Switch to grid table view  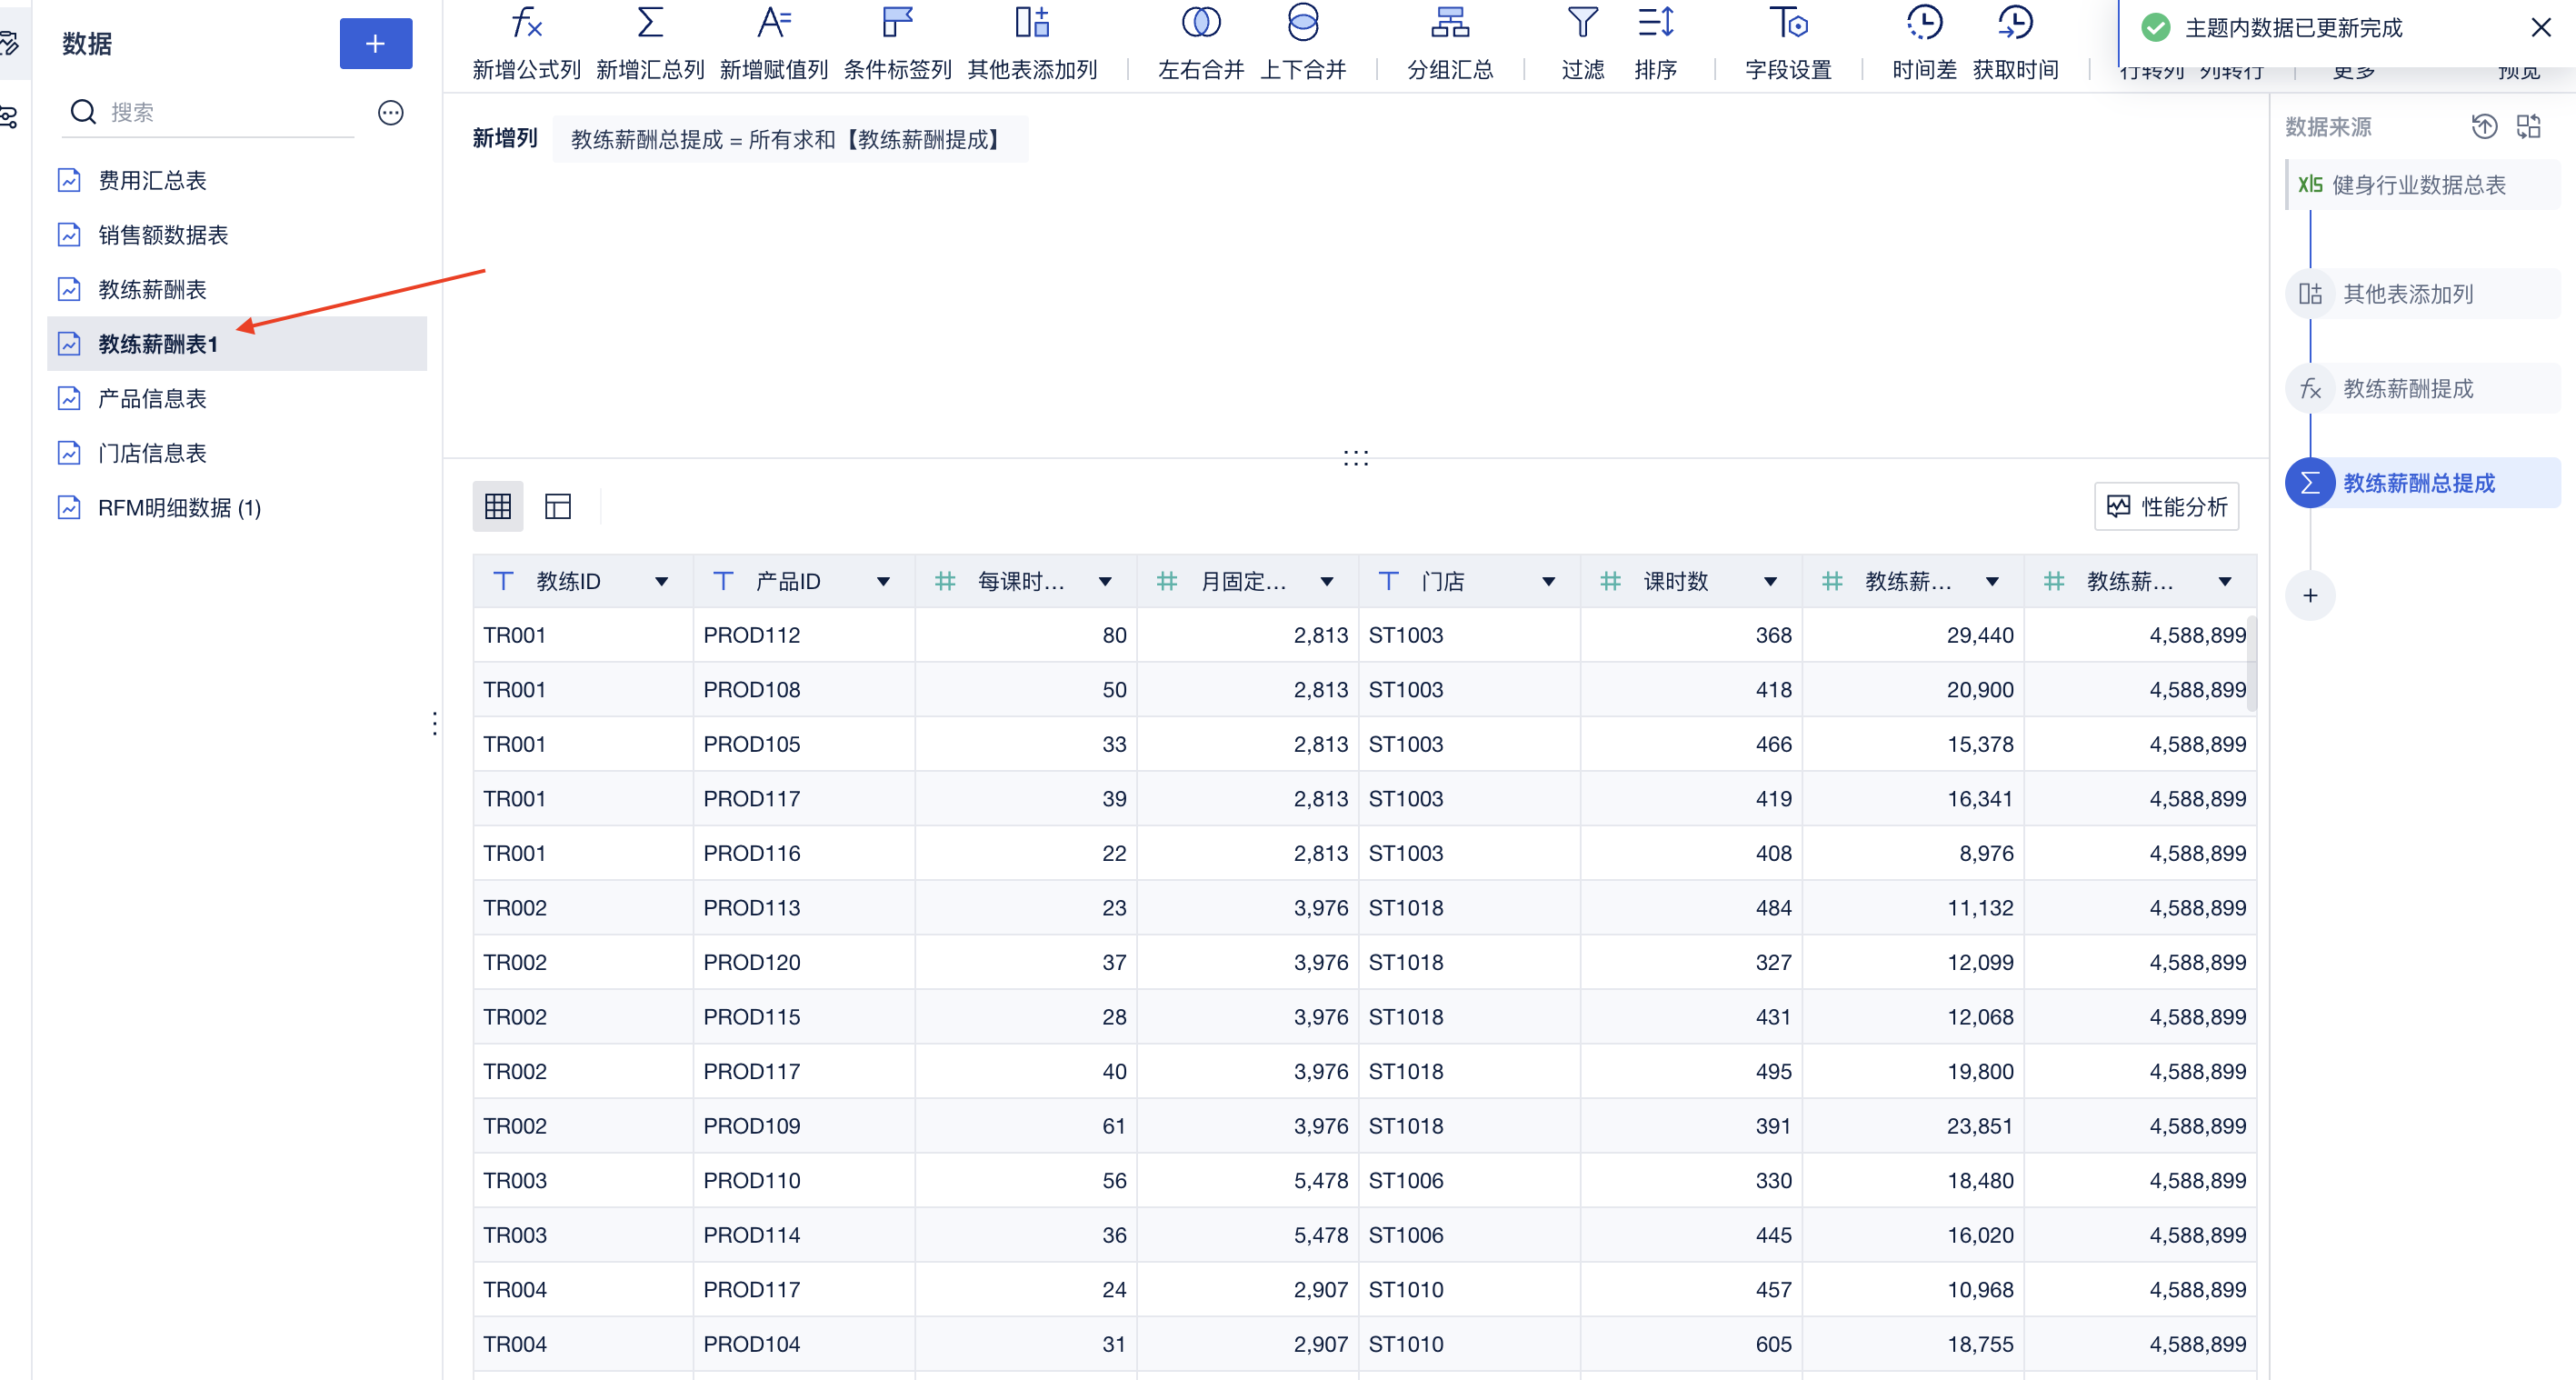[498, 506]
